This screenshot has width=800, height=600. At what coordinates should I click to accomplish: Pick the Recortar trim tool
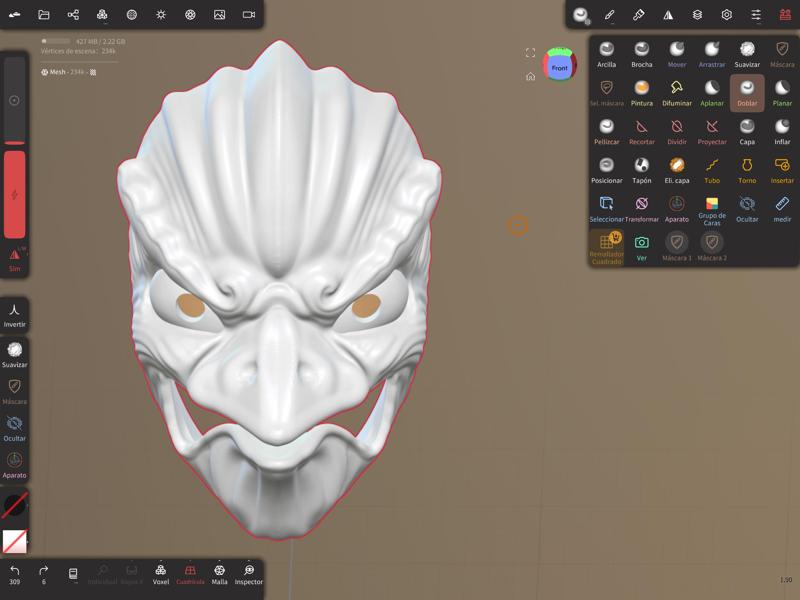point(641,132)
